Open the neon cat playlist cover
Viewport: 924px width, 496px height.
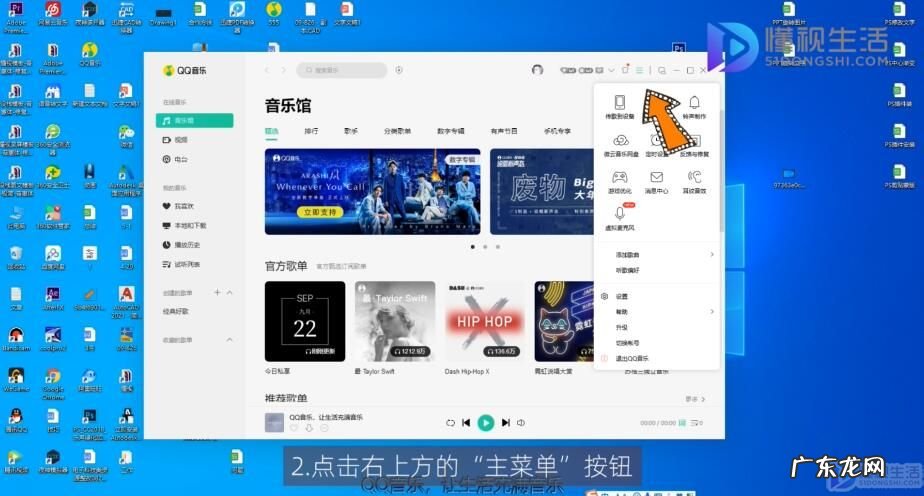point(564,321)
